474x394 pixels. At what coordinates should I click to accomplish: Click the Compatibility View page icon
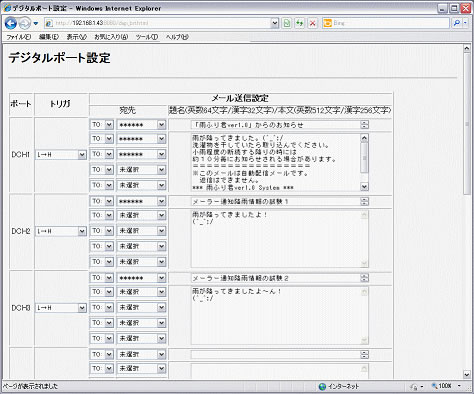coord(287,23)
